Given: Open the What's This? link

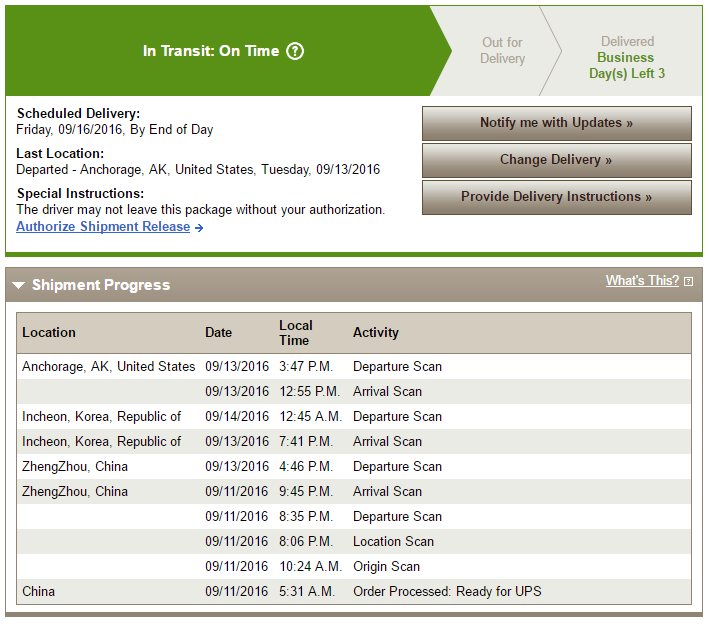Looking at the screenshot, I should tap(642, 281).
